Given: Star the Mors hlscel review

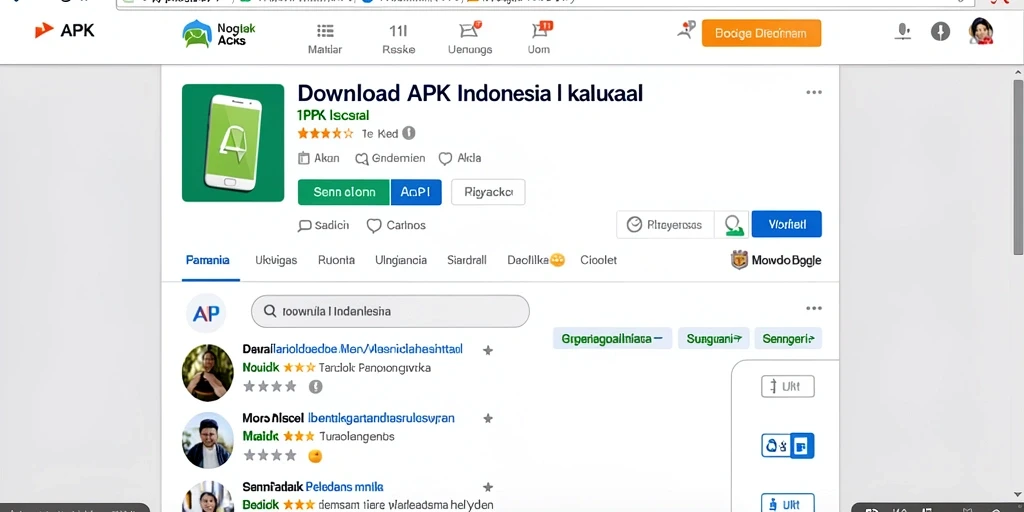Looking at the screenshot, I should point(487,419).
